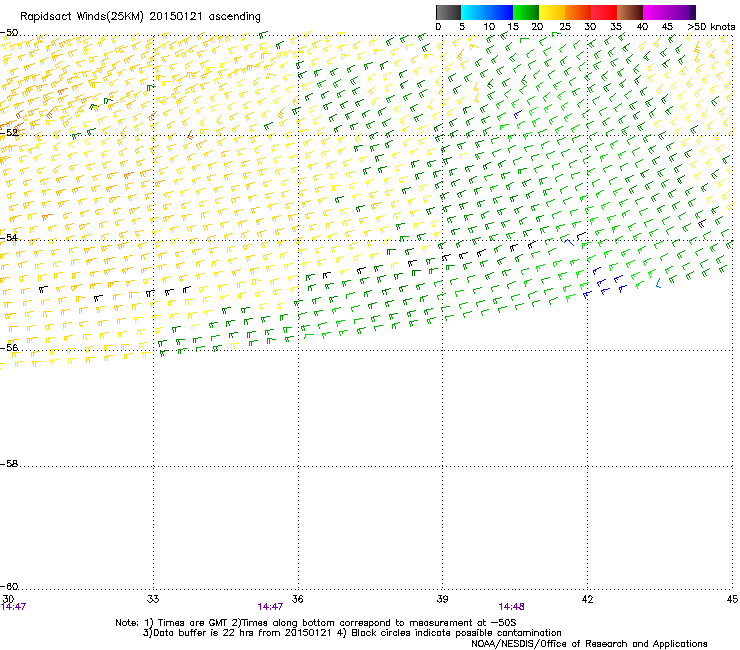The width and height of the screenshot is (740, 650).
Task: Click the longitude label 36
Action: pyautogui.click(x=297, y=599)
